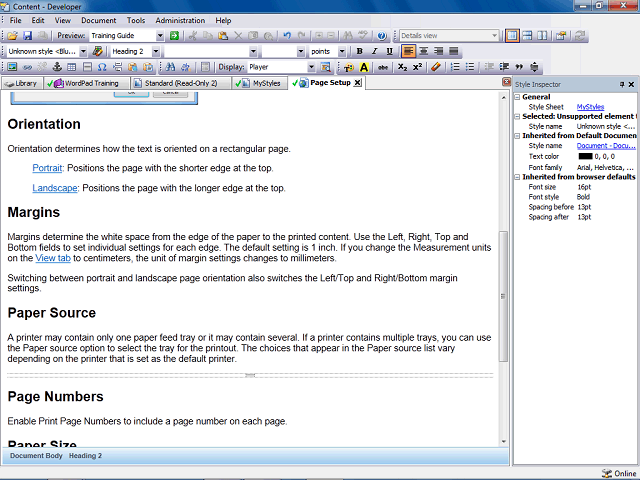Toggle left text alignment
Image resolution: width=640 pixels, height=480 pixels.
pos(409,51)
